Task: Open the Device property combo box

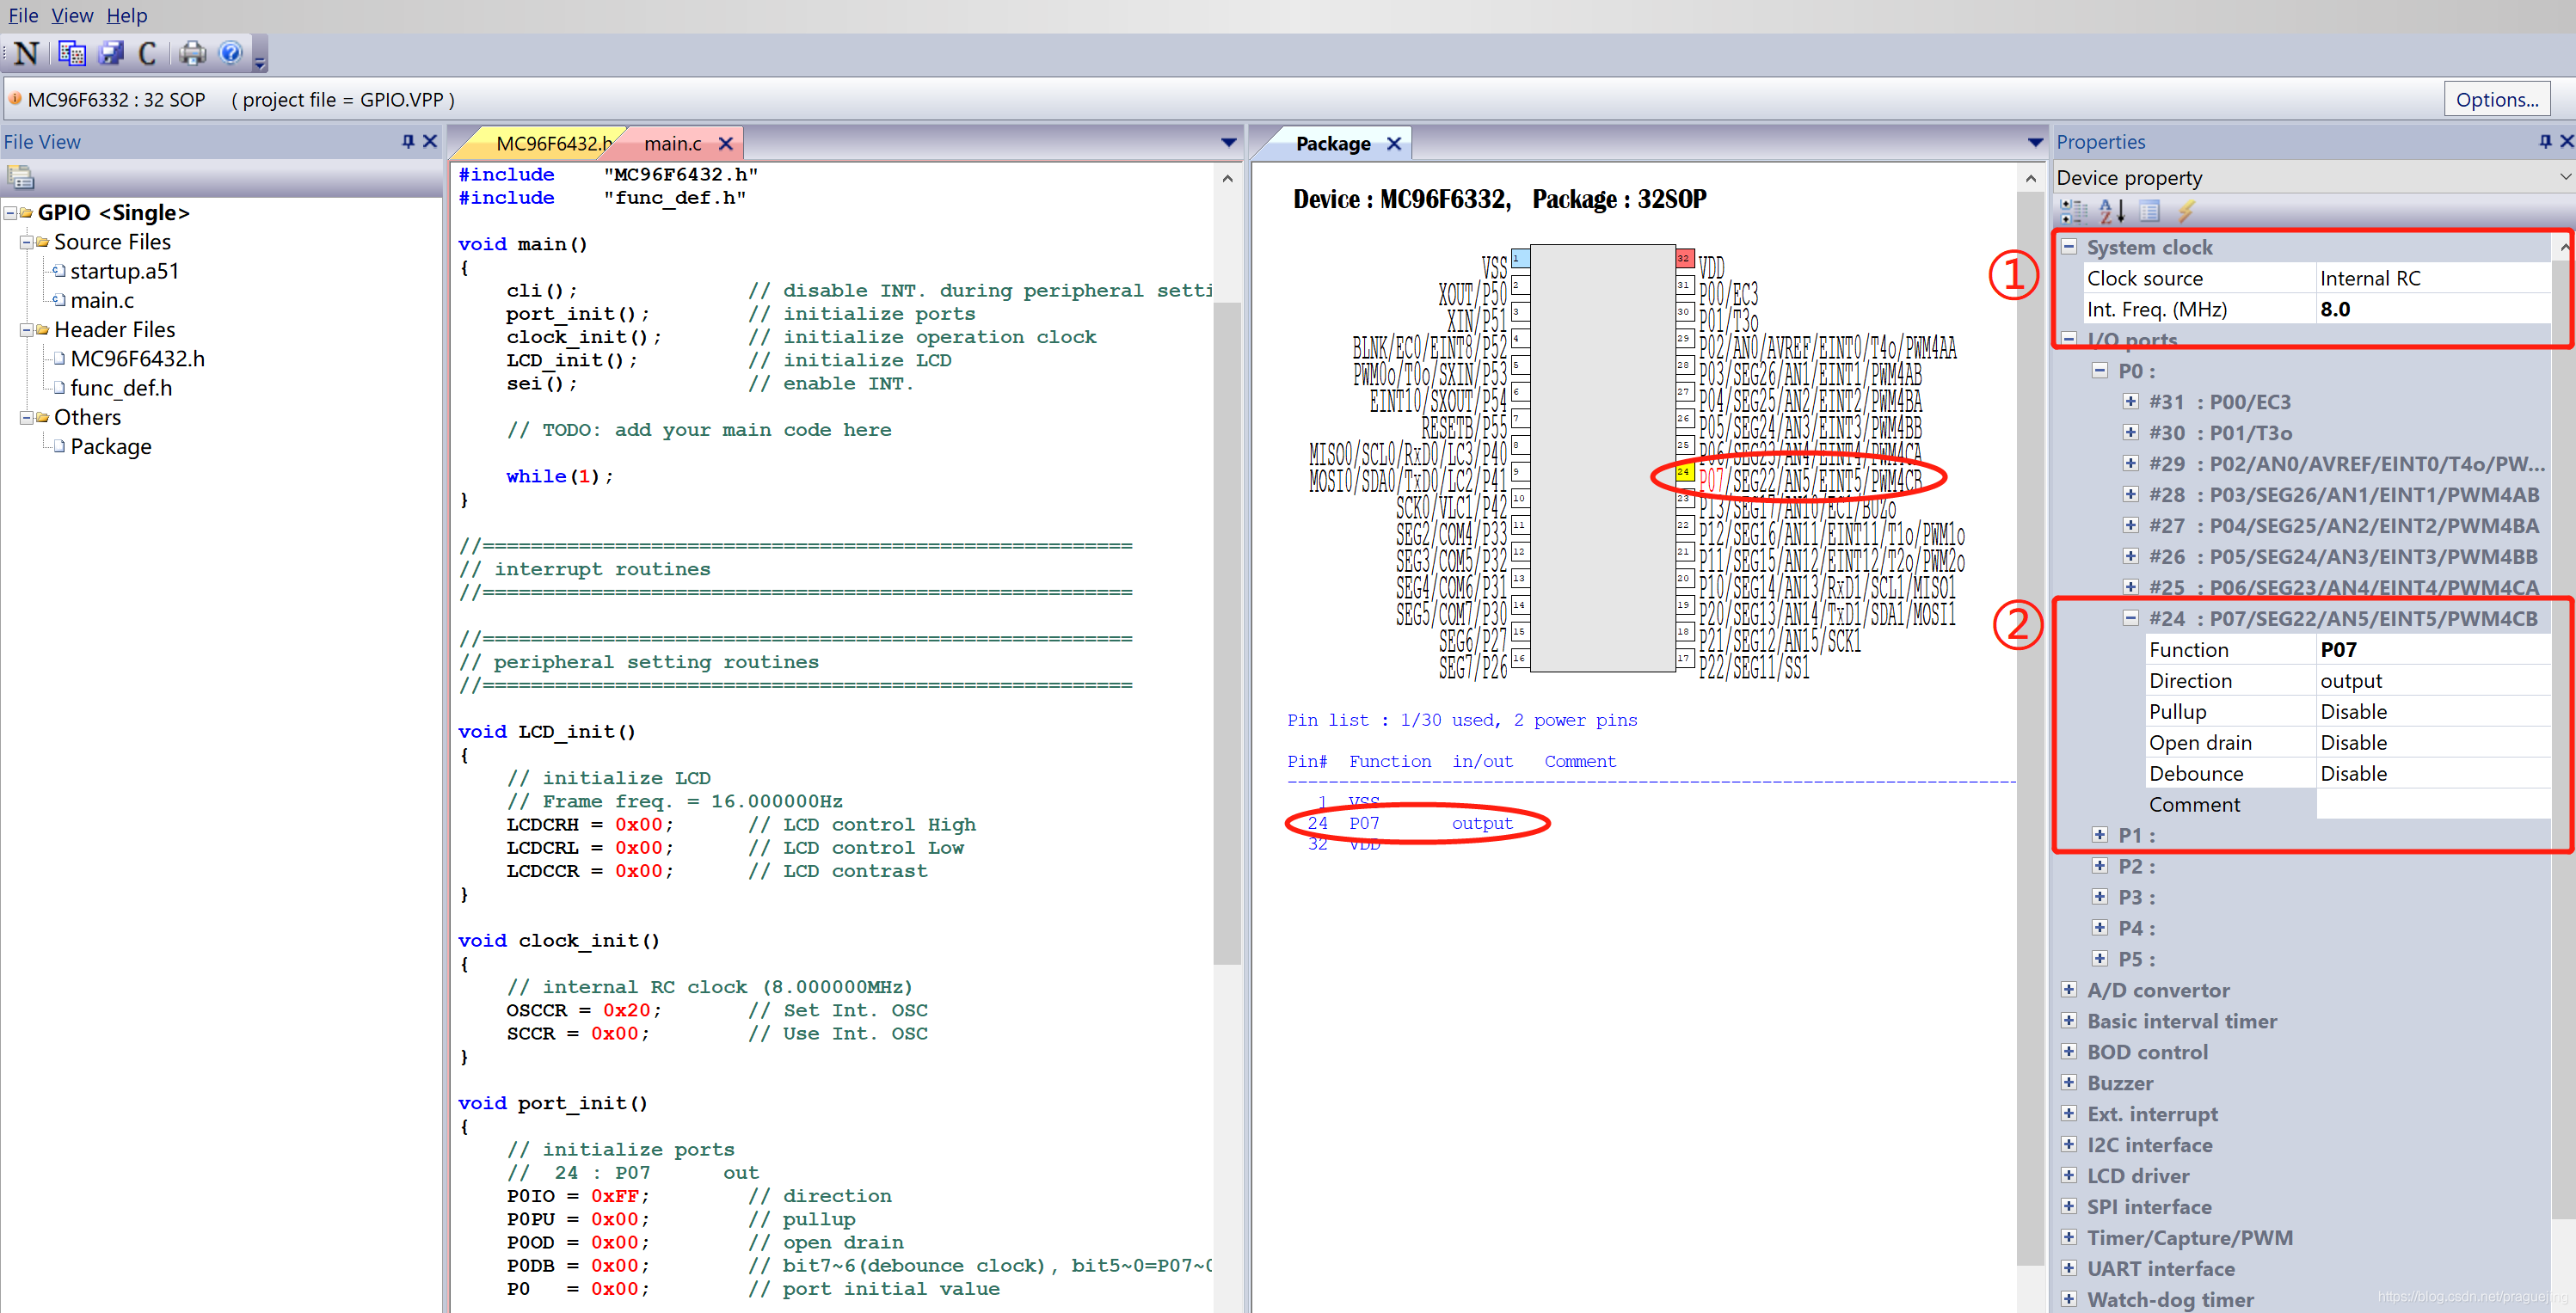Action: coord(2313,177)
